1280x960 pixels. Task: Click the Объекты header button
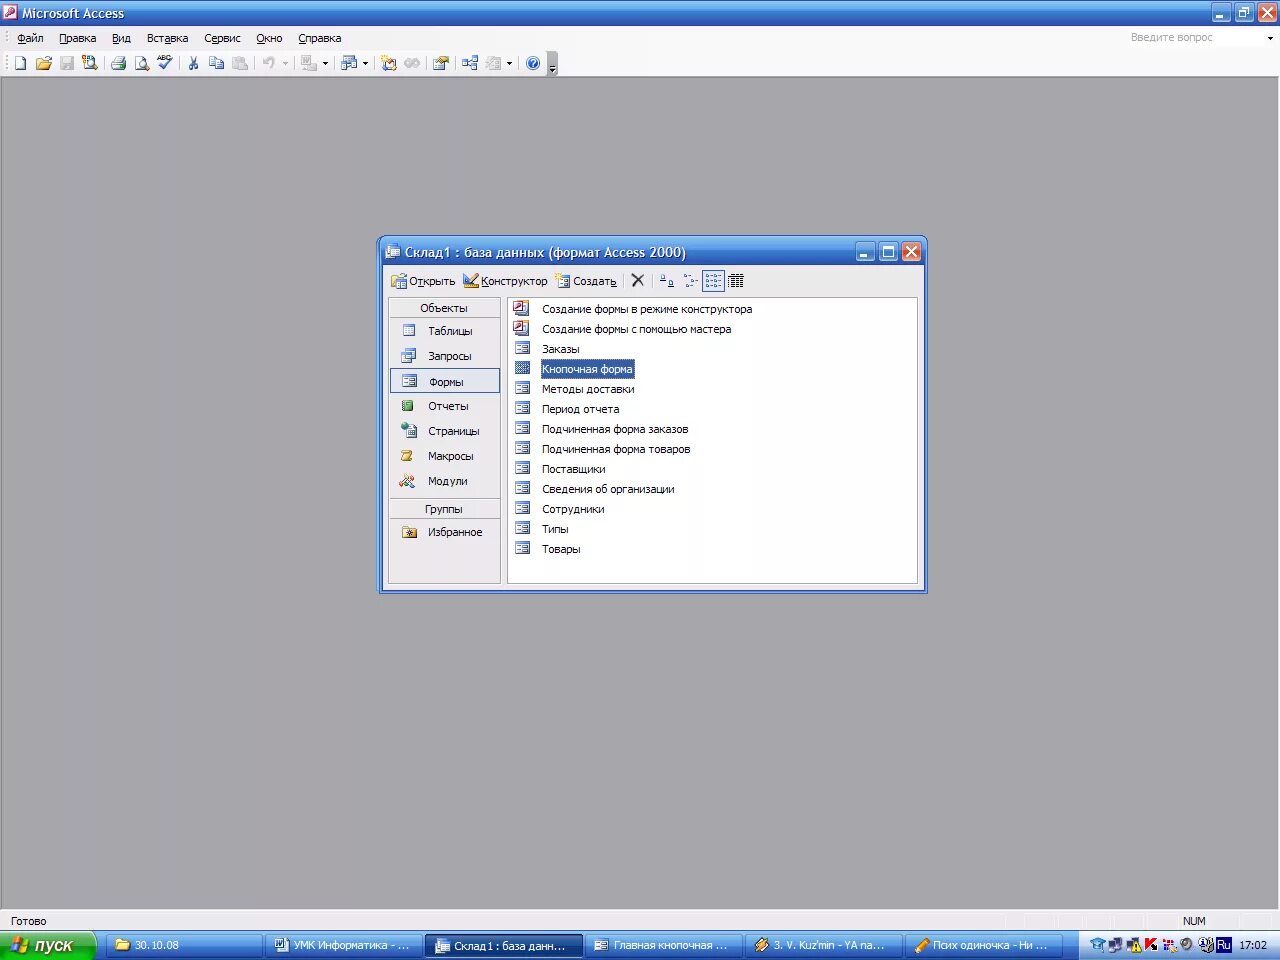444,308
